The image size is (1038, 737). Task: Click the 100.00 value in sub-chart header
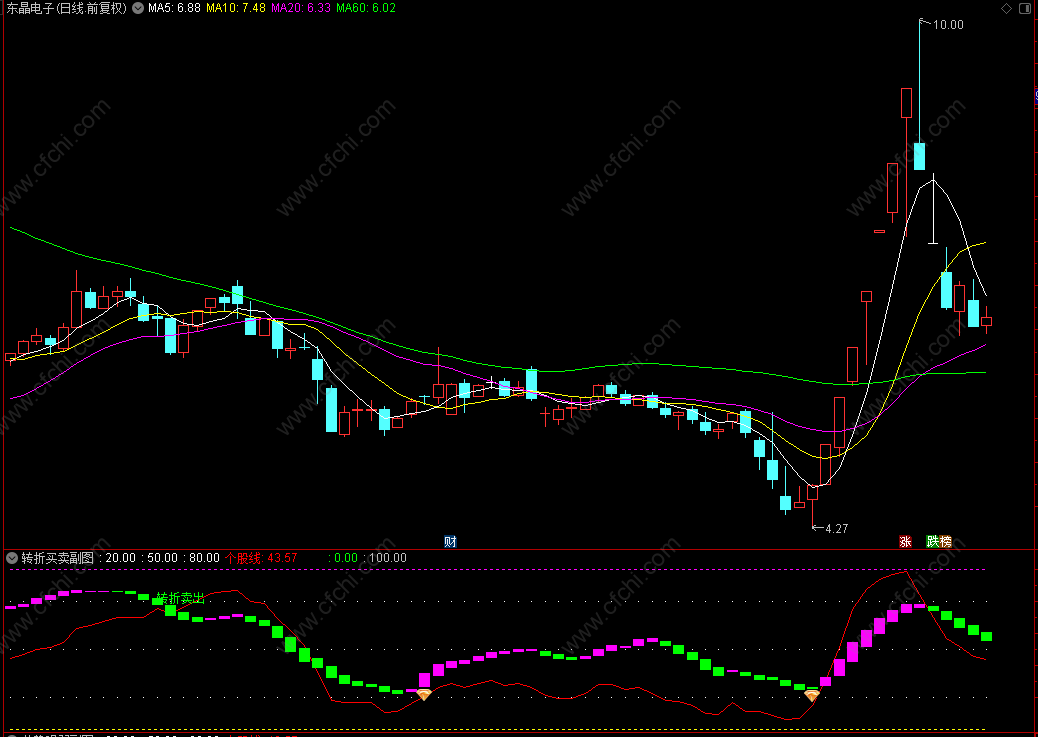387,558
